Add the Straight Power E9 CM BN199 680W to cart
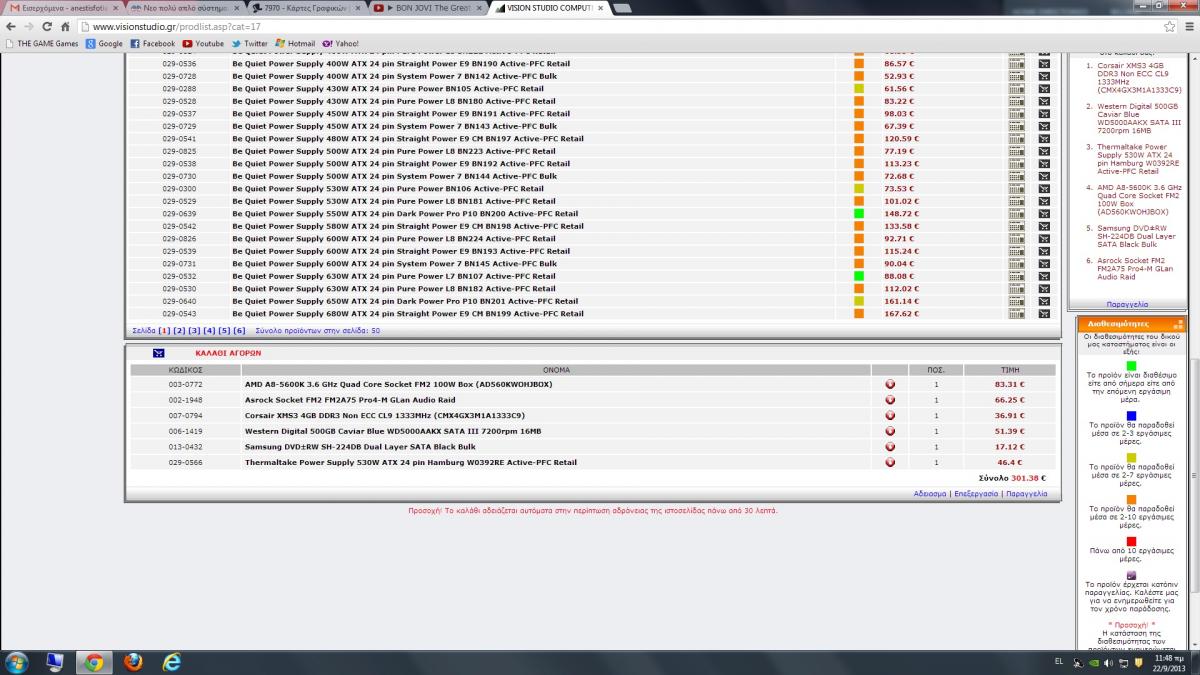This screenshot has width=1200, height=675. (x=1044, y=314)
